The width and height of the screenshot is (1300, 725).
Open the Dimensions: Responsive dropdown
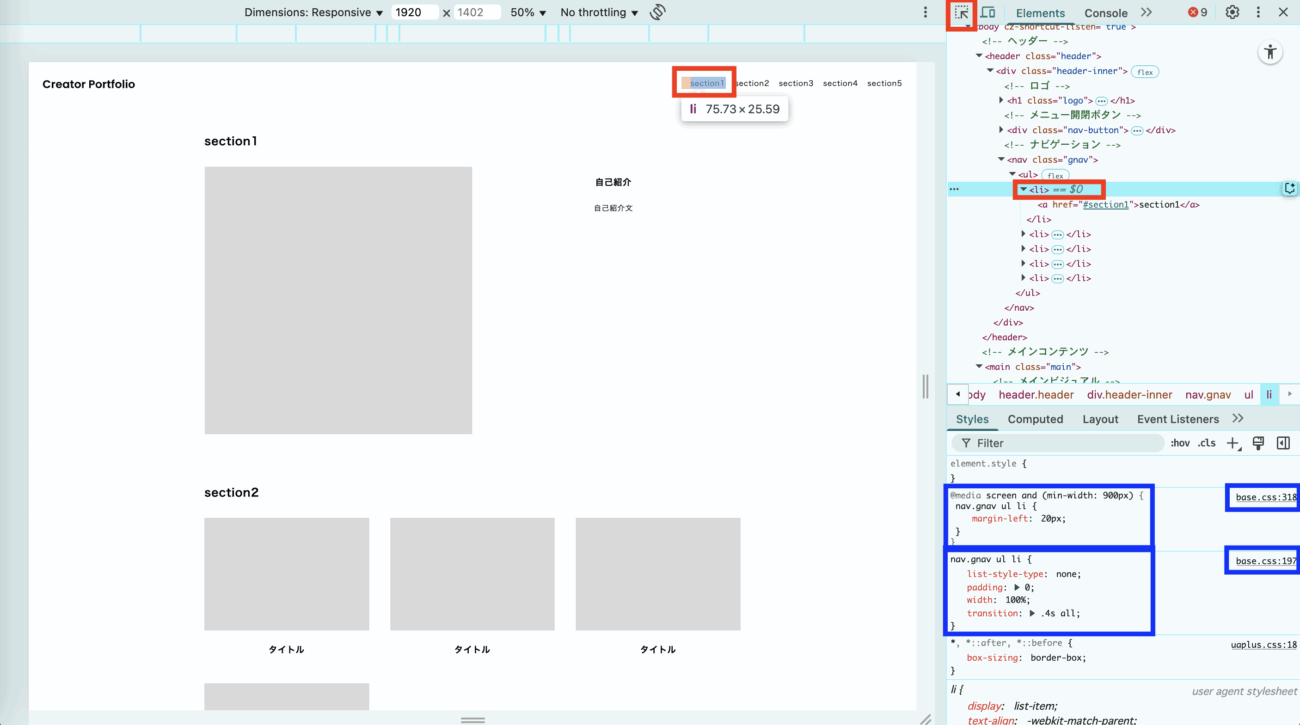click(x=314, y=13)
